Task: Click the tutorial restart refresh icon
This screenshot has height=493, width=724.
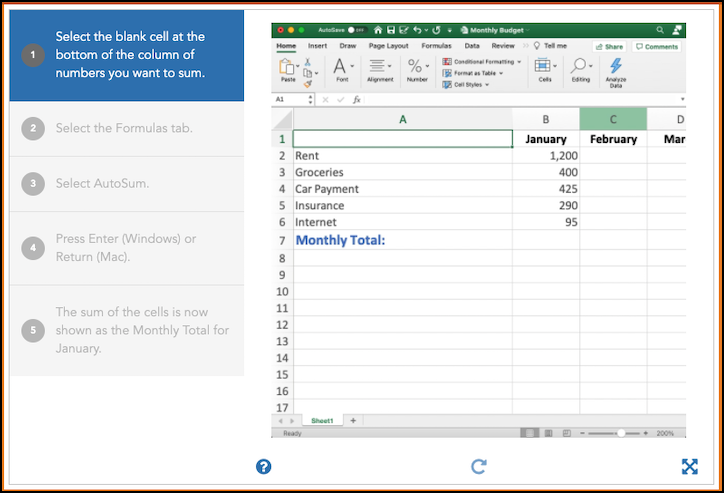Action: tap(479, 466)
